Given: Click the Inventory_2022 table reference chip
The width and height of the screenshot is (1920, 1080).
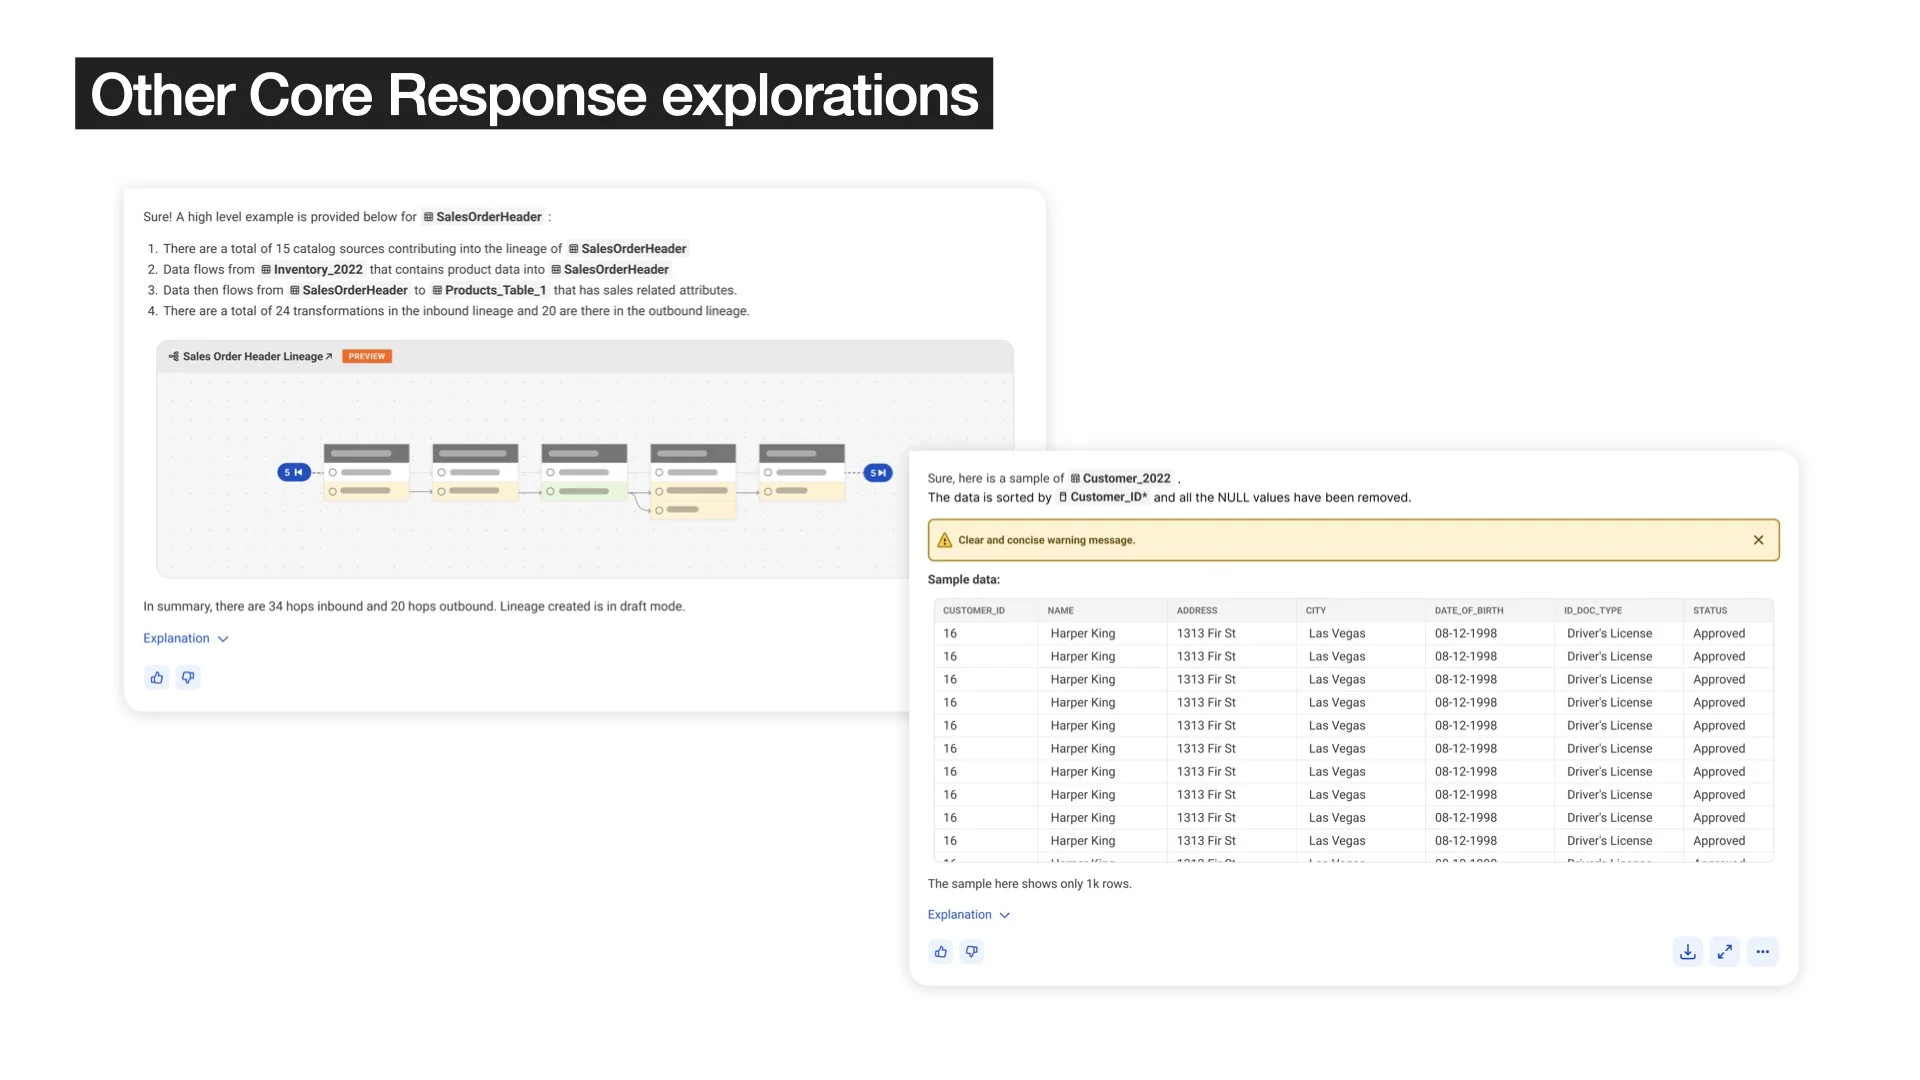Looking at the screenshot, I should tap(312, 269).
